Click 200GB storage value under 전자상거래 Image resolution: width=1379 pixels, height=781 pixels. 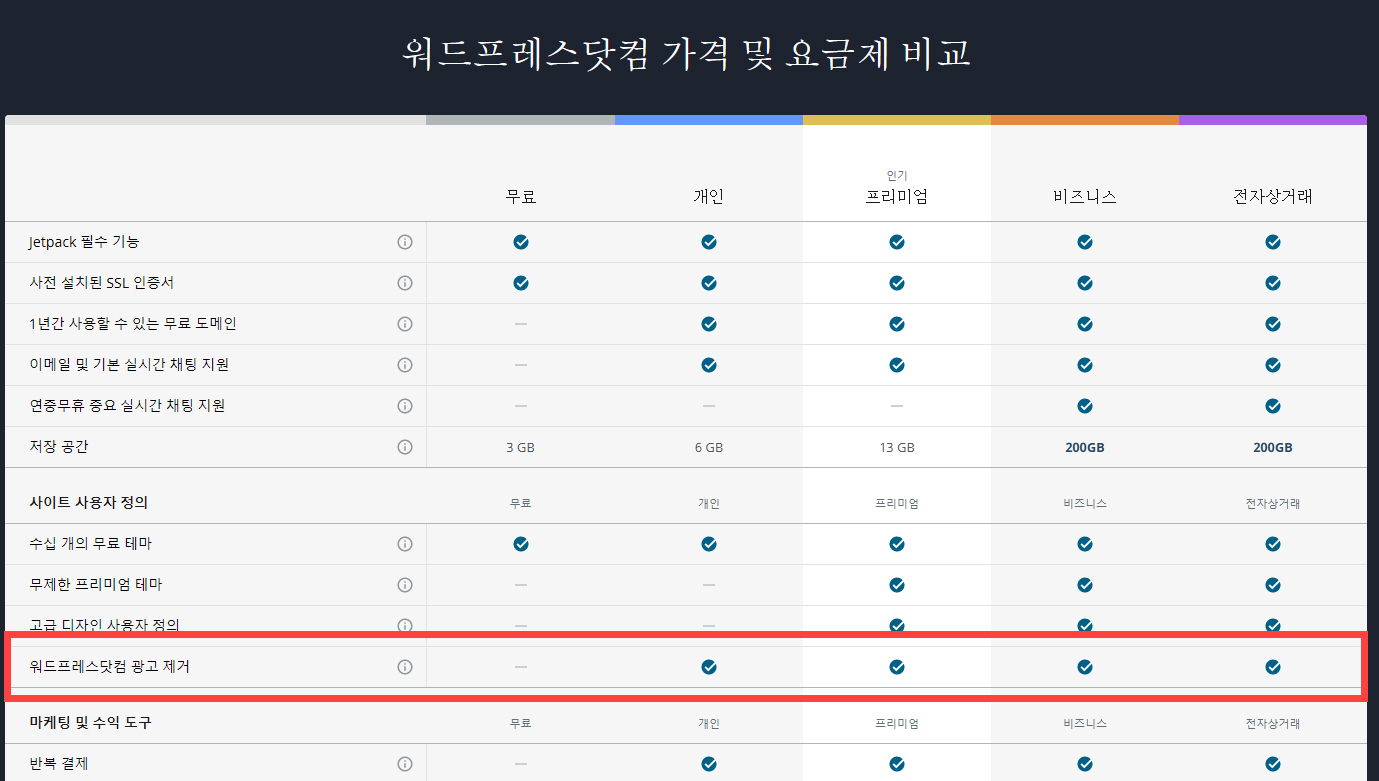pos(1273,448)
